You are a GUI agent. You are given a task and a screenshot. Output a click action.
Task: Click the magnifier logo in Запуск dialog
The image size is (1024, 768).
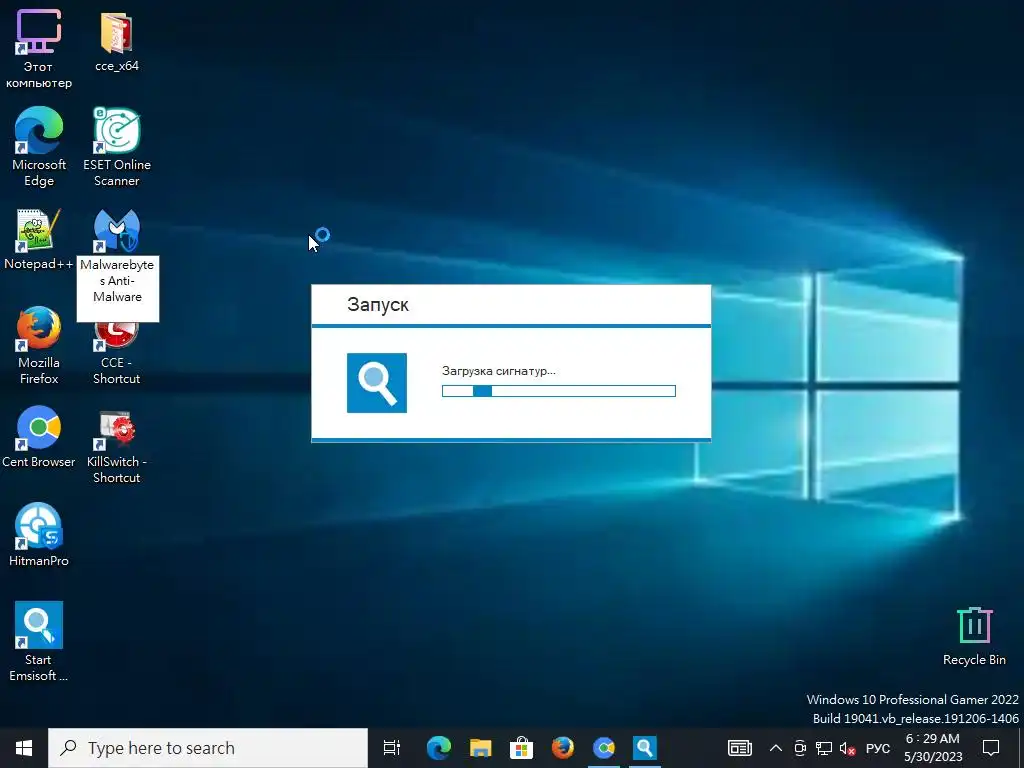point(377,383)
